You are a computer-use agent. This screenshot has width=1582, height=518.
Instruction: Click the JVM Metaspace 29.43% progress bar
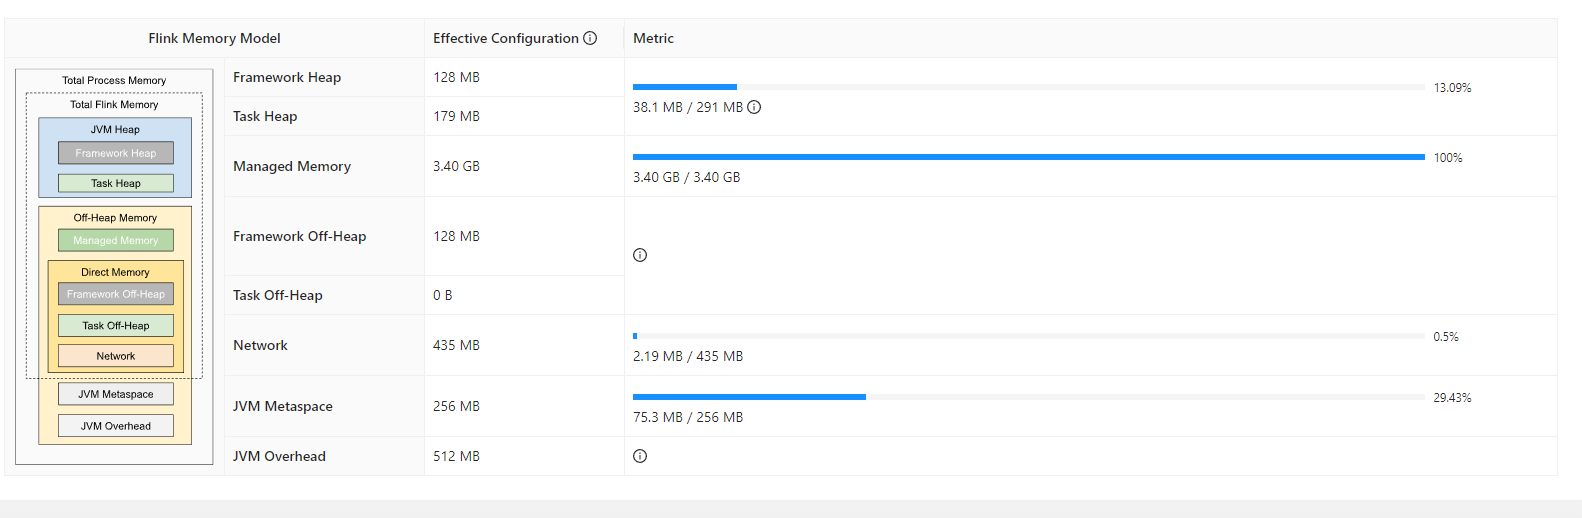coord(1028,397)
